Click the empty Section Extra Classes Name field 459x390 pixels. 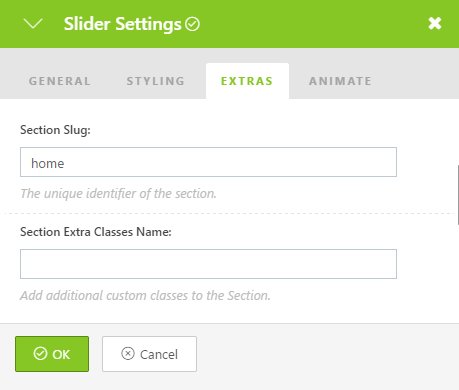pos(208,264)
